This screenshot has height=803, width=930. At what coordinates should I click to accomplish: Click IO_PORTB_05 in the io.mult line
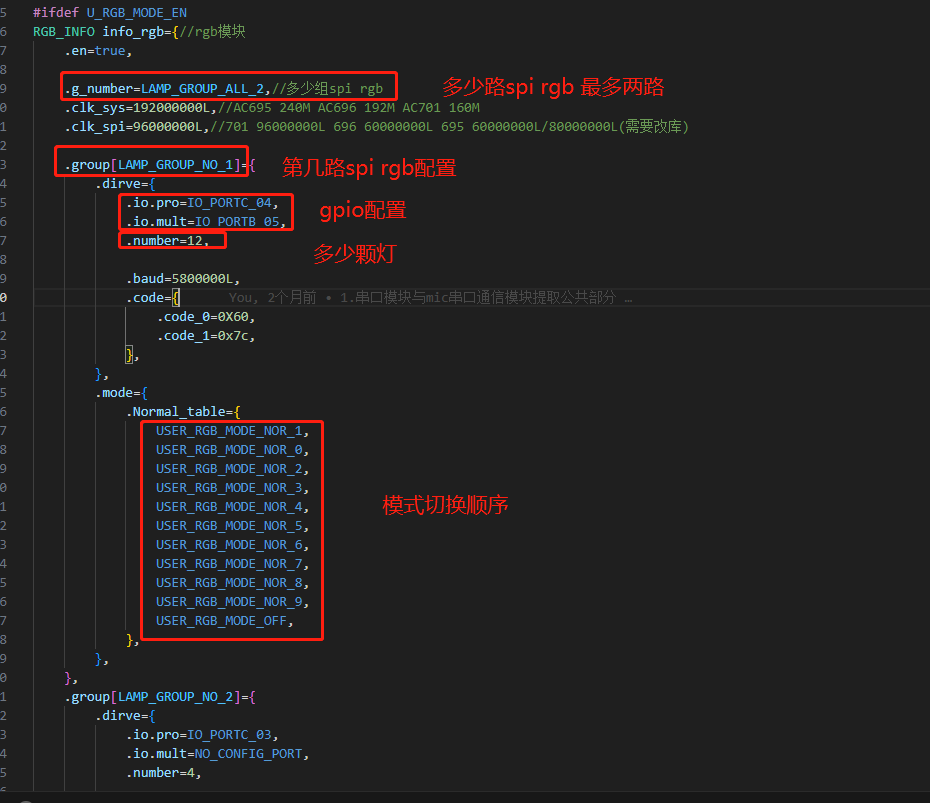(x=237, y=222)
